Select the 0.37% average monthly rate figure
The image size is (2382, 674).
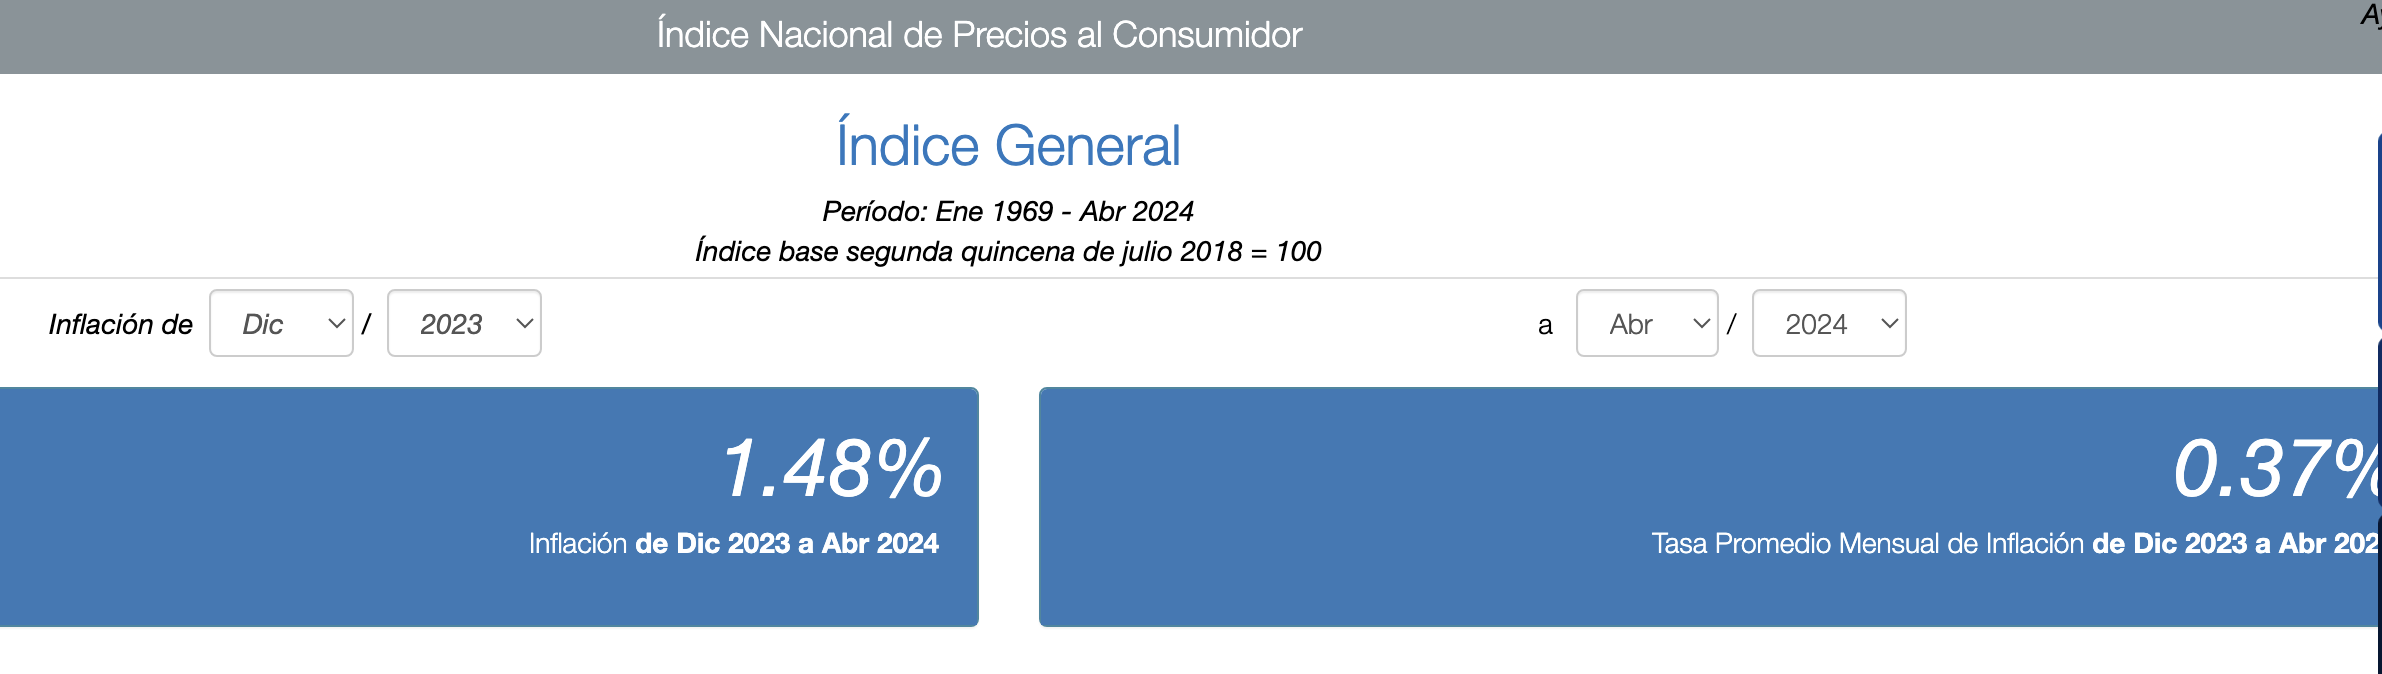2277,468
